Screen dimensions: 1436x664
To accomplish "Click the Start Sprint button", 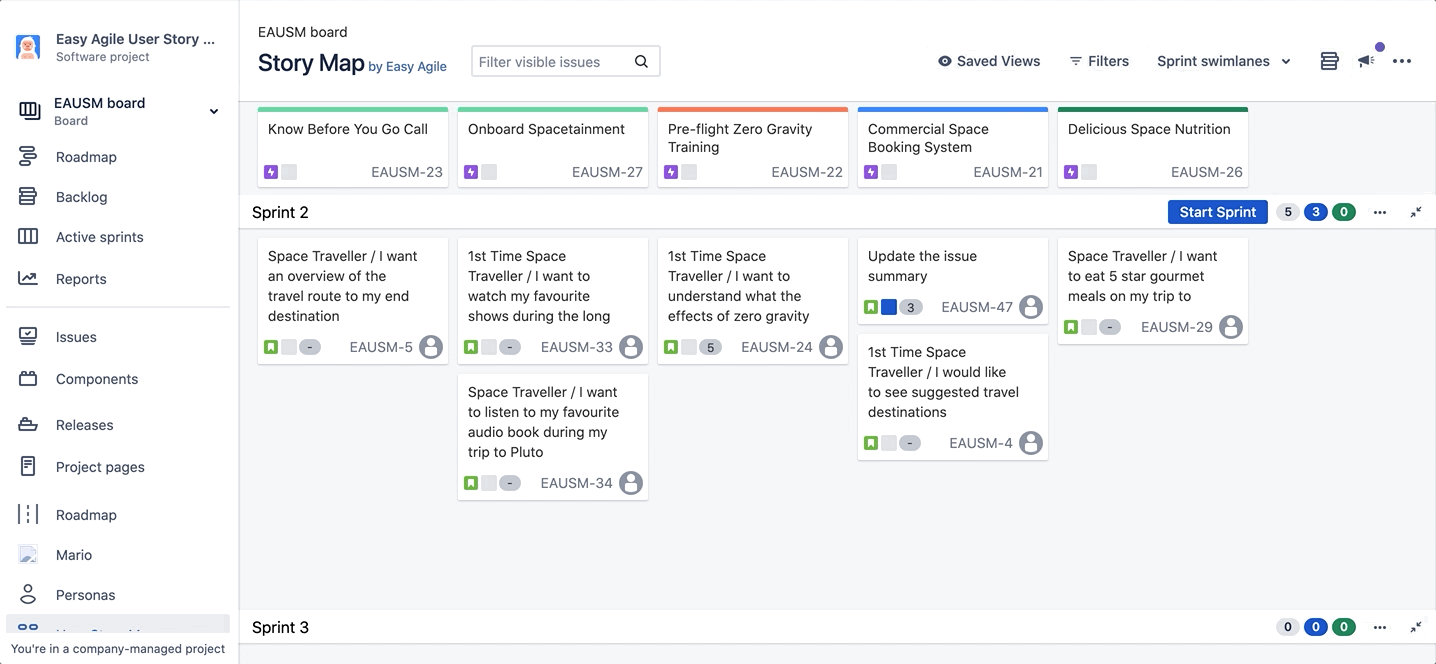I will click(x=1217, y=212).
